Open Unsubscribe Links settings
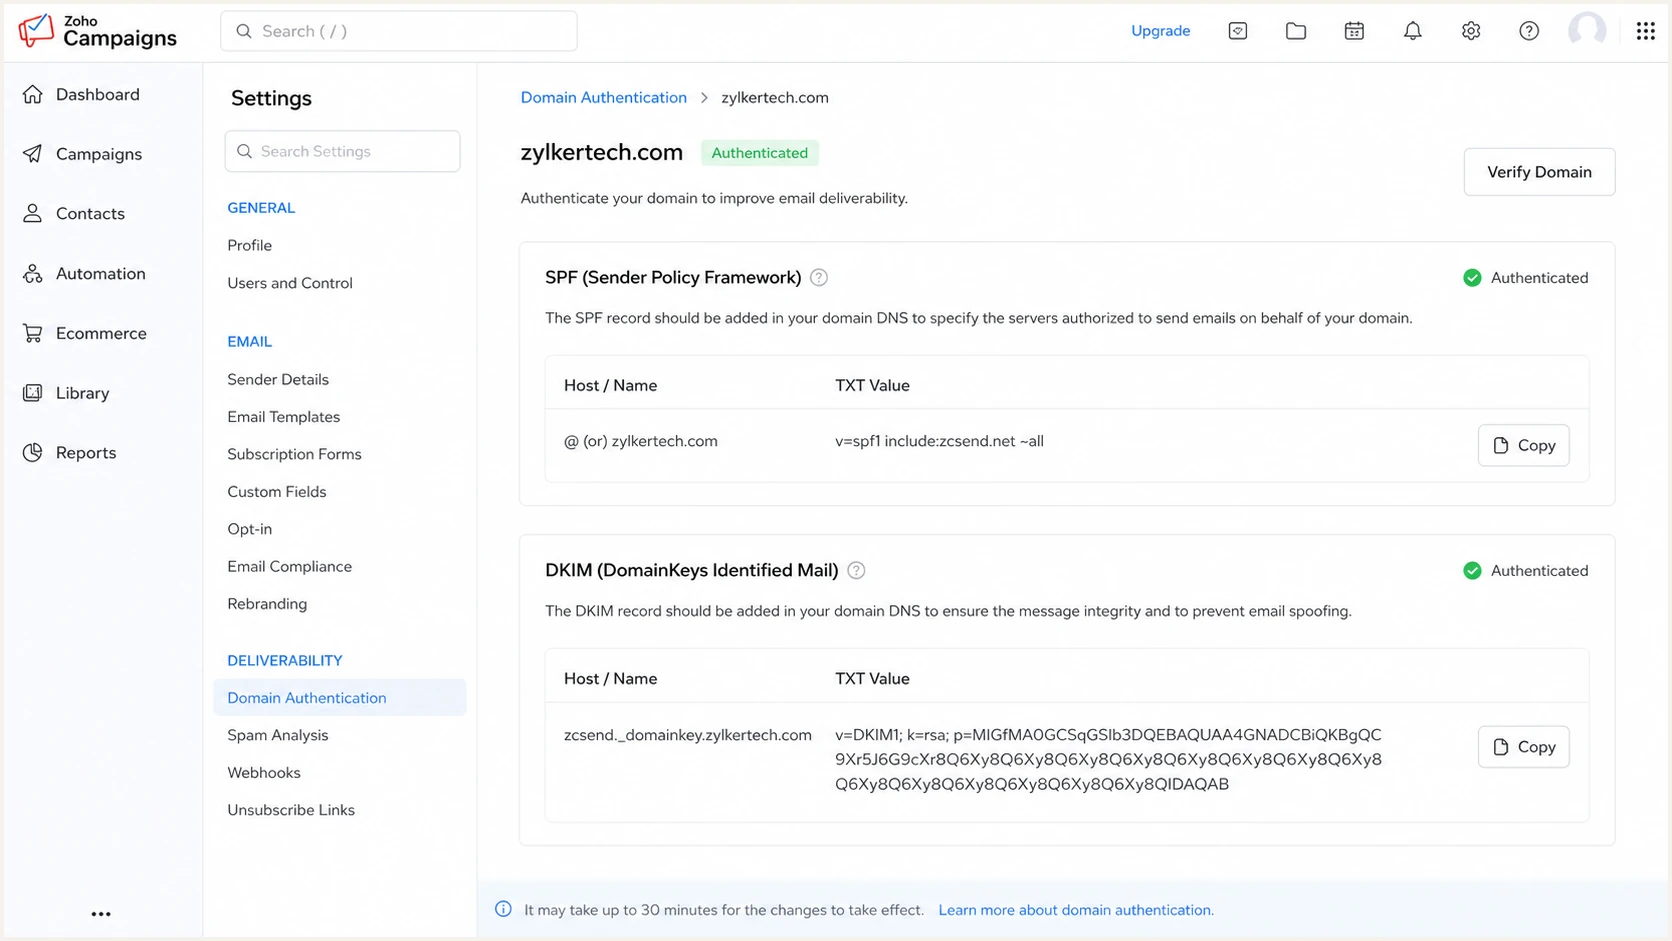 pos(291,810)
